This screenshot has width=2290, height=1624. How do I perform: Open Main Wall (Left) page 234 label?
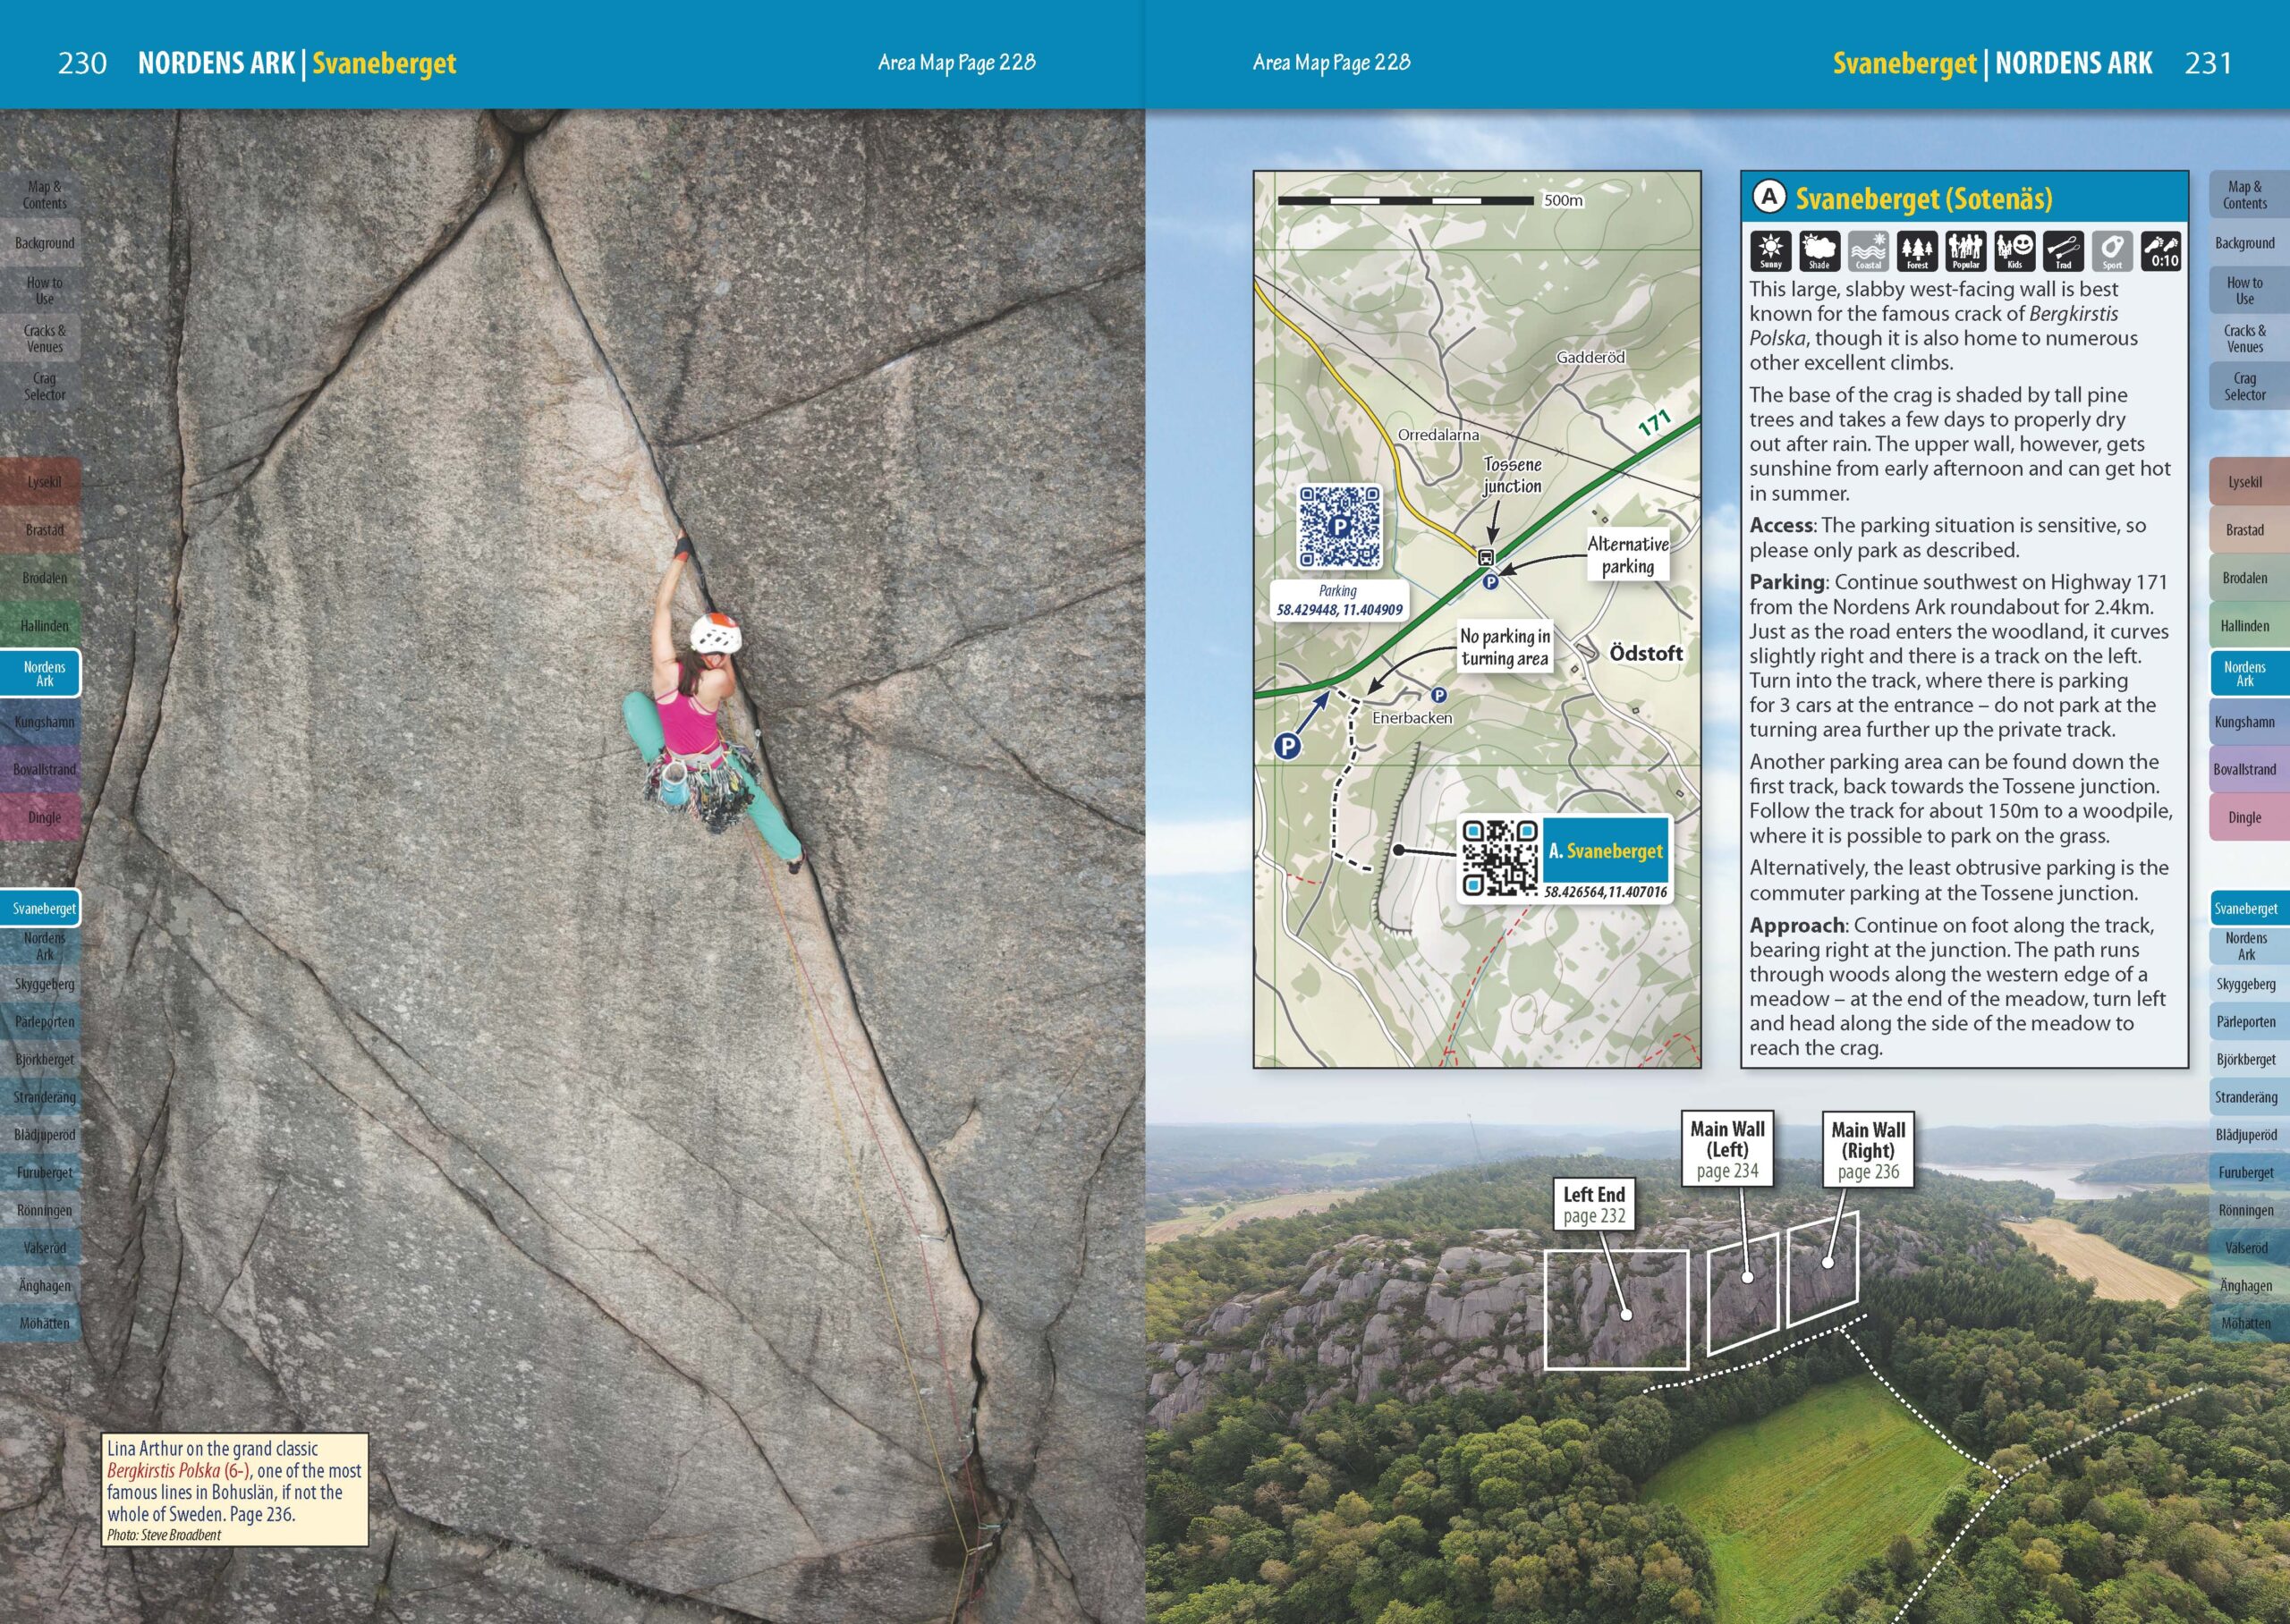tap(1727, 1149)
